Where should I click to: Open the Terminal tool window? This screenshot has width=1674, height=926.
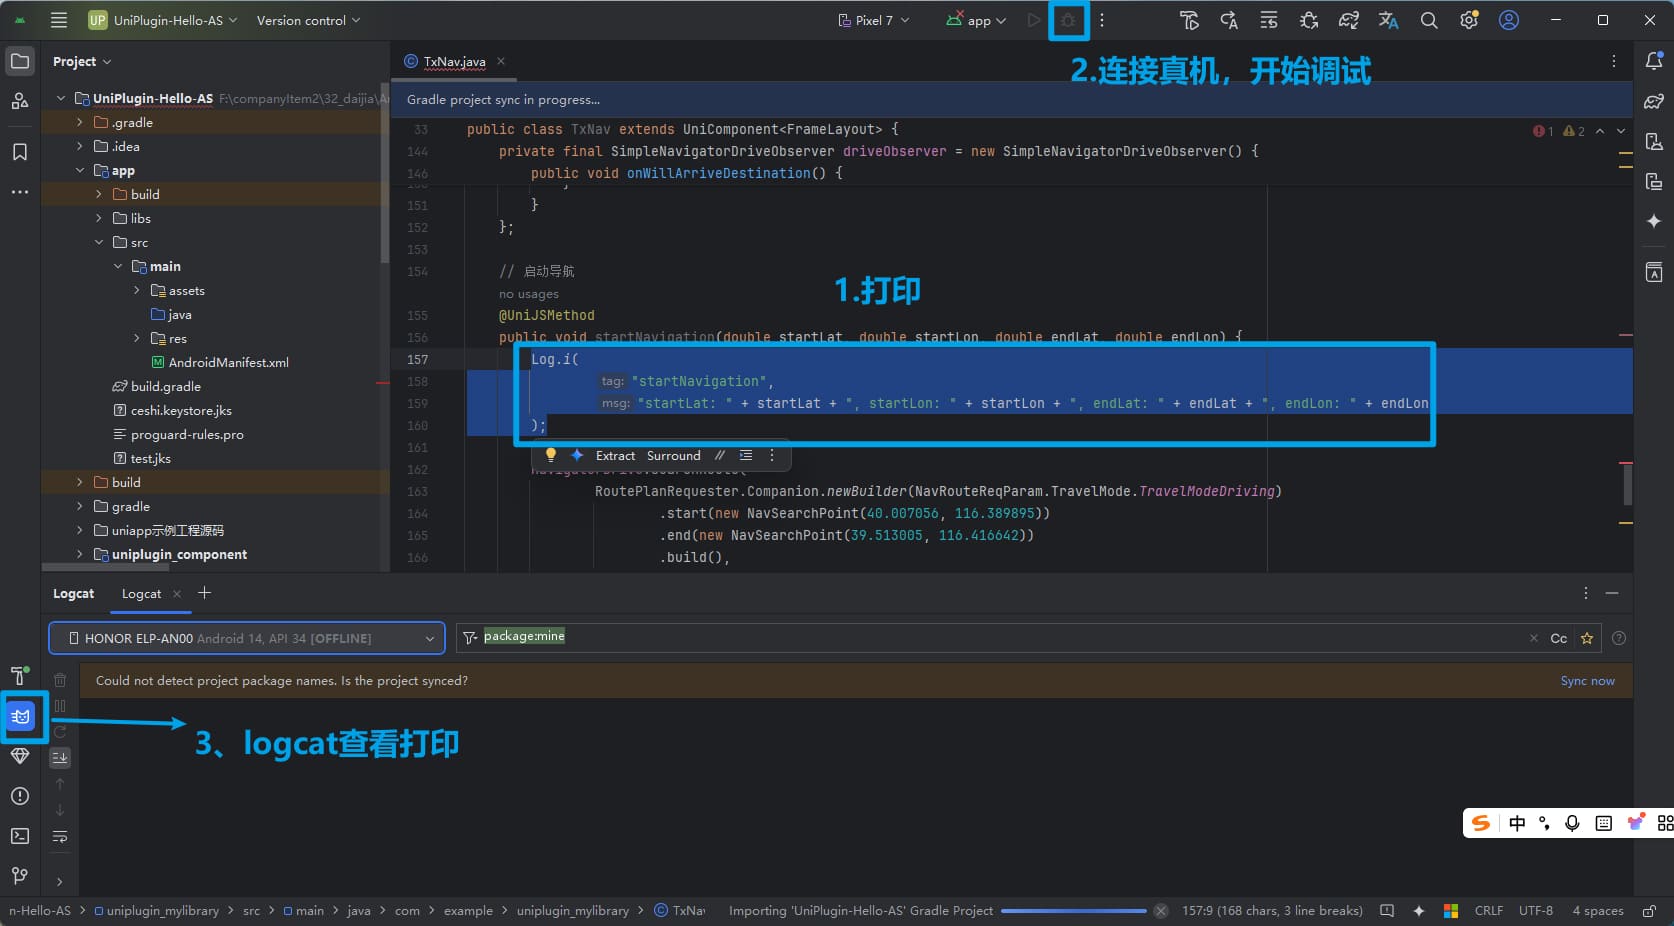(x=20, y=836)
